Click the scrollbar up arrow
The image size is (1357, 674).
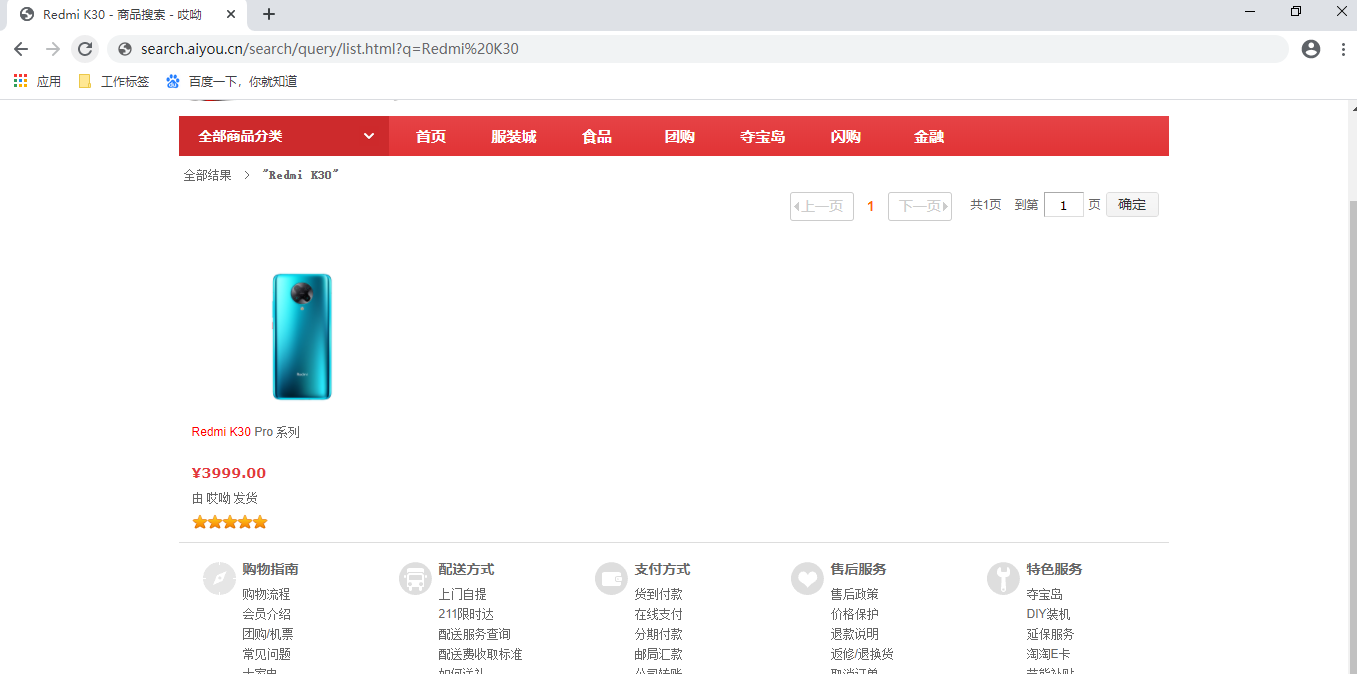coord(1353,107)
